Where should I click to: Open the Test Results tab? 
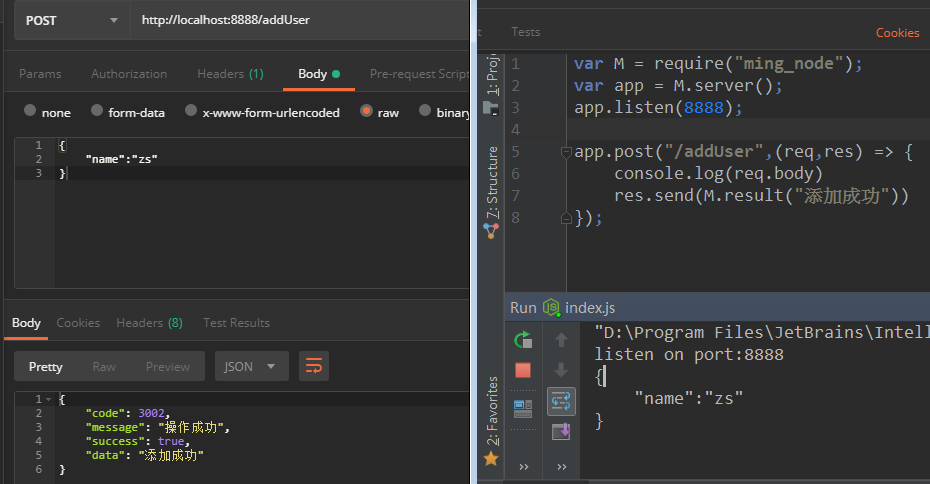[236, 323]
